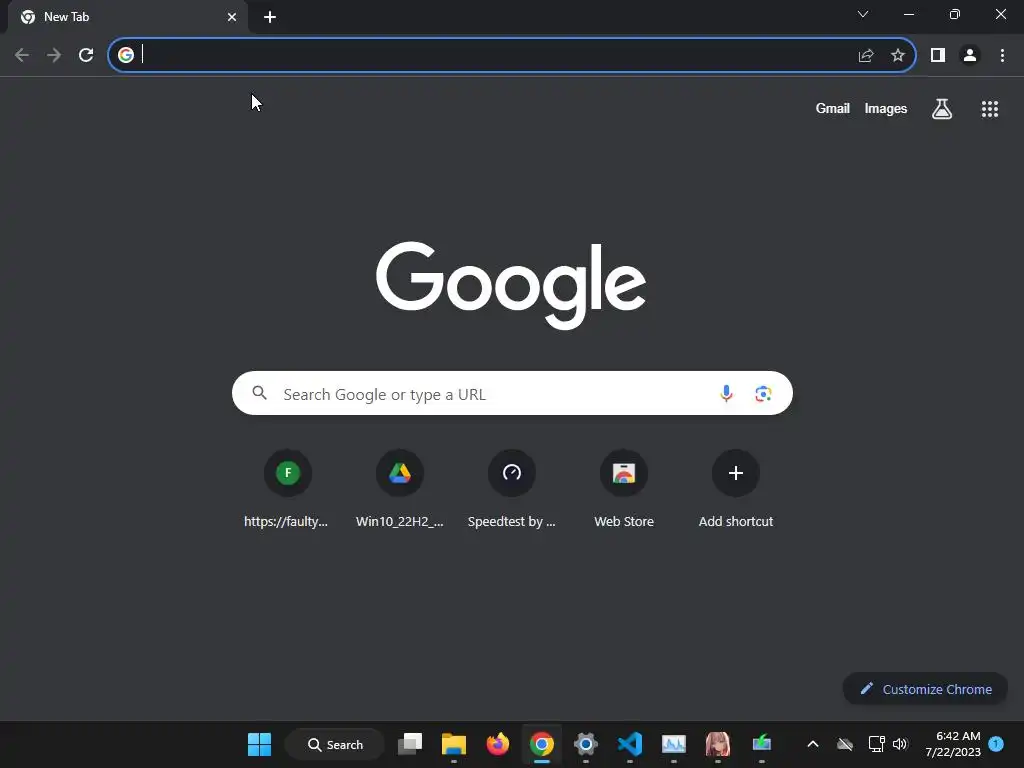Expand the tab search chevron
1024x768 pixels.
point(863,14)
